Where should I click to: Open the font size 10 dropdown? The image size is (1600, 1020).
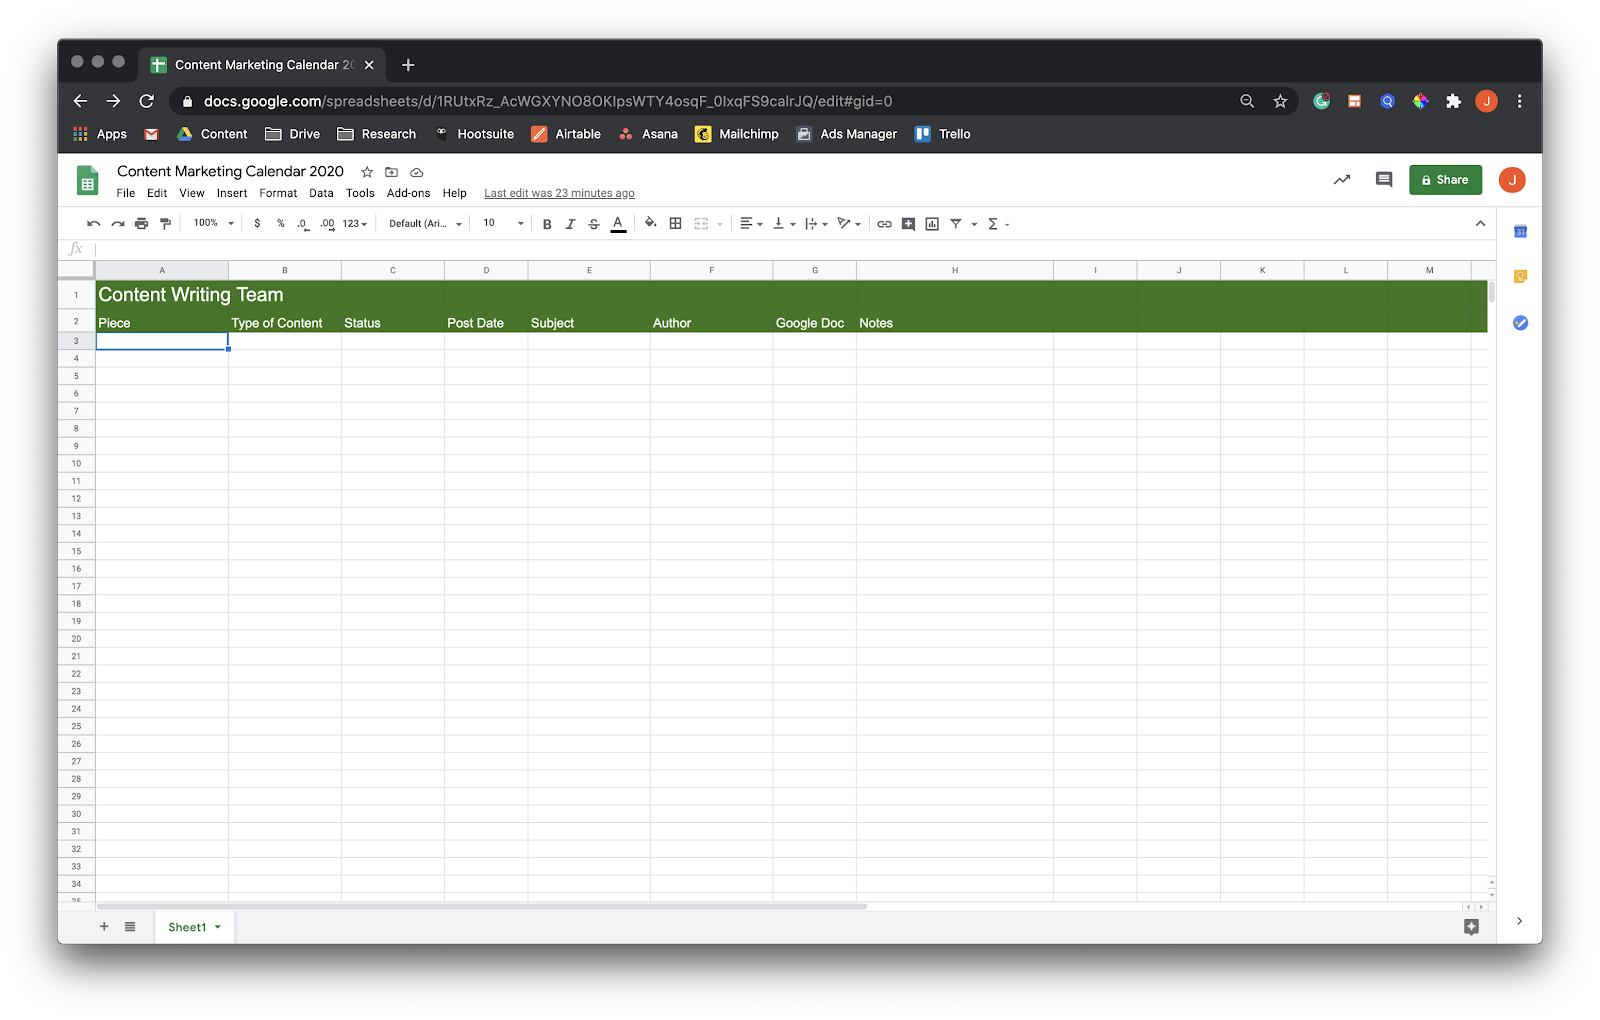click(x=504, y=223)
